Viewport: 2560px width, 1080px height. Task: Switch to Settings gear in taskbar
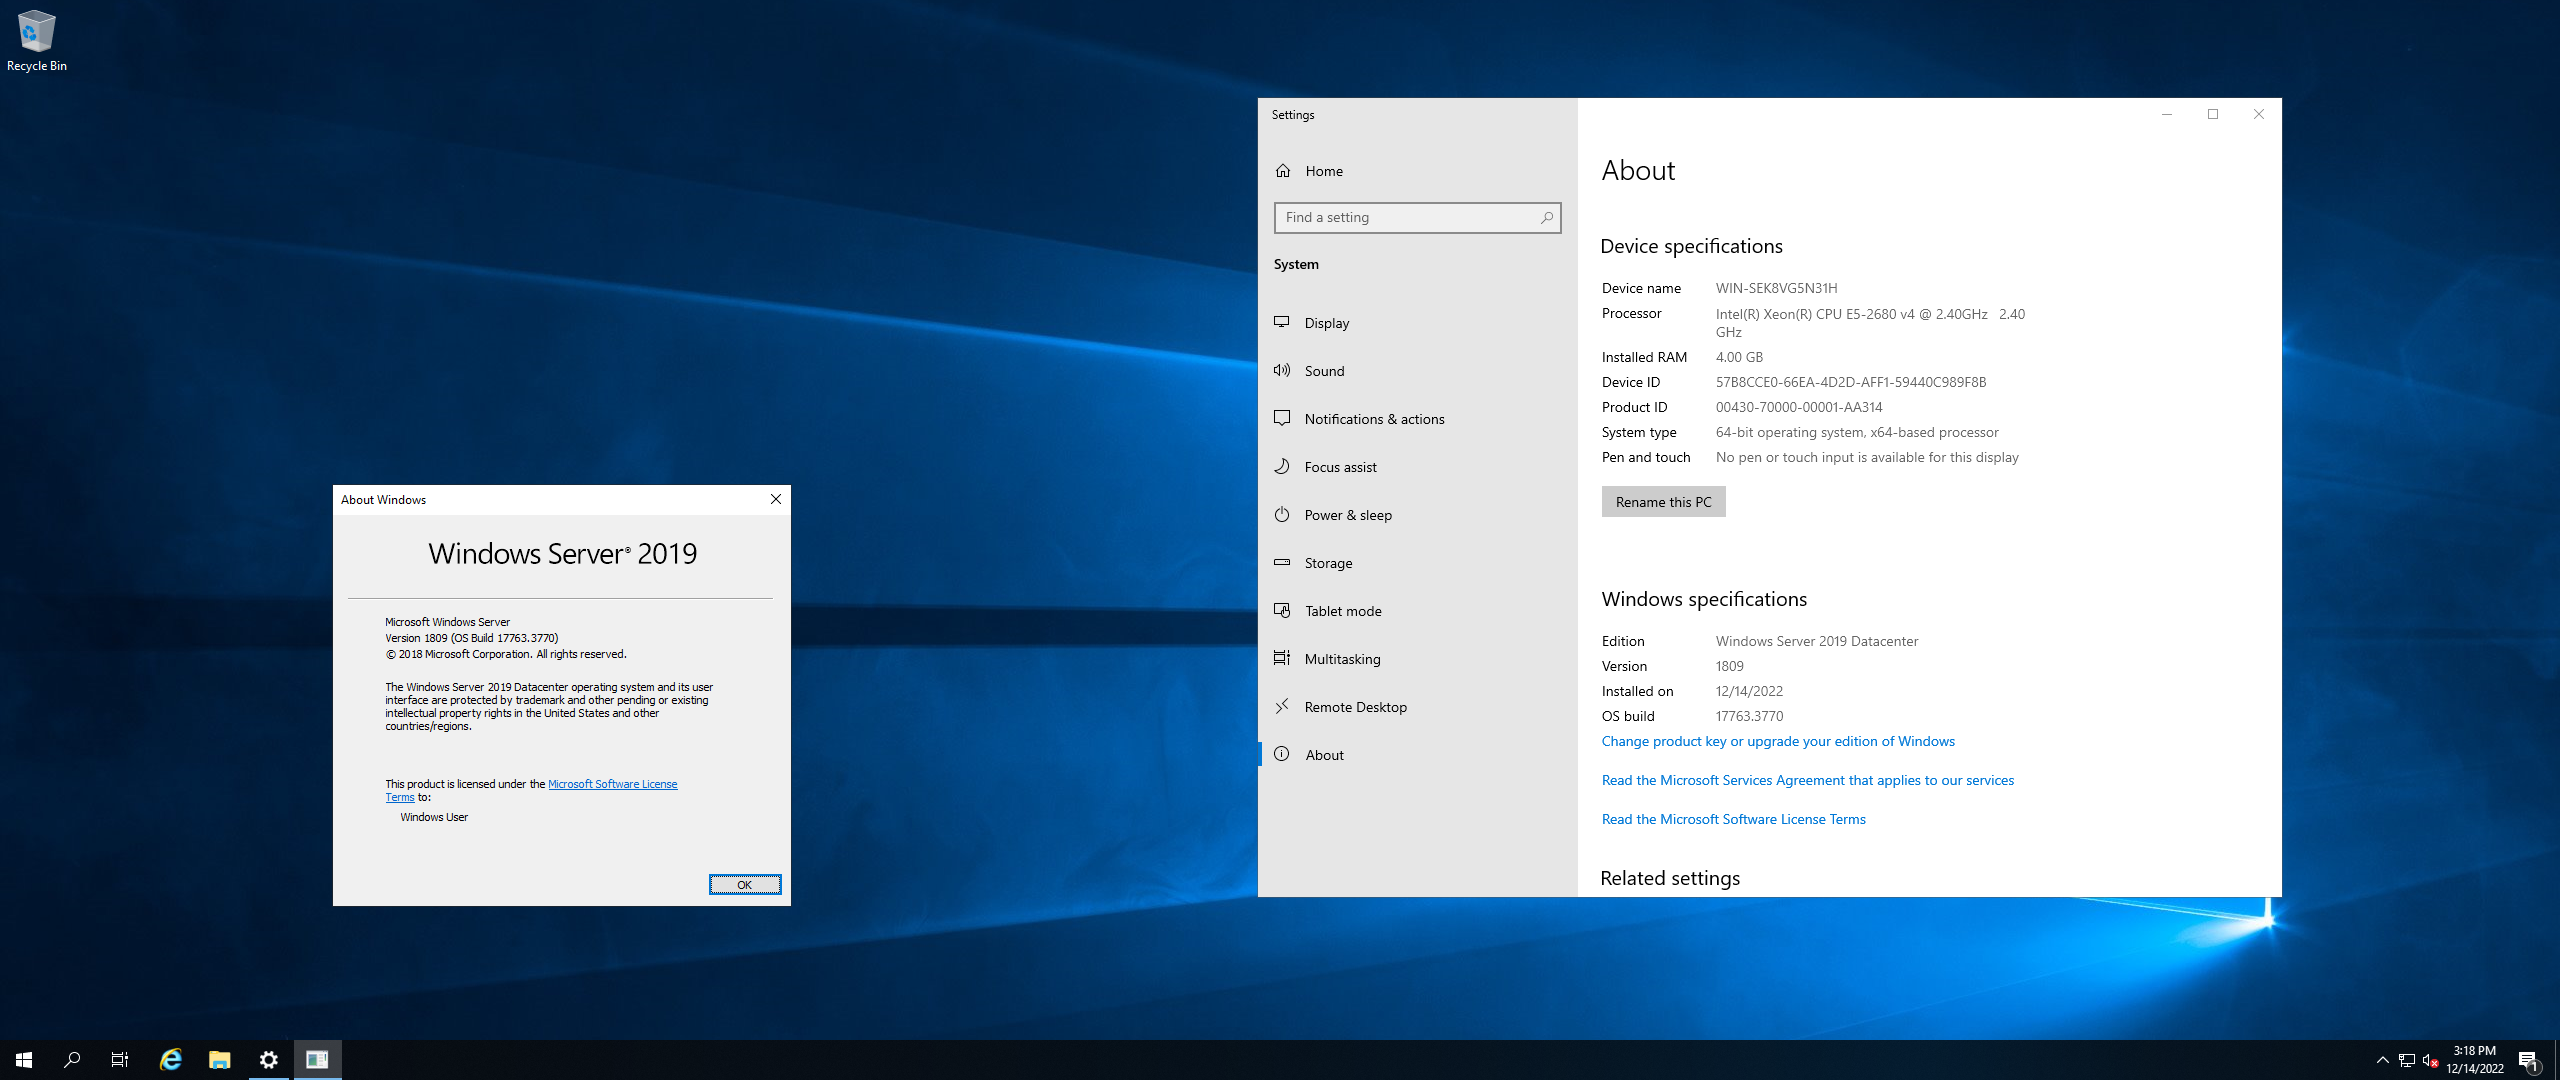pos(268,1060)
